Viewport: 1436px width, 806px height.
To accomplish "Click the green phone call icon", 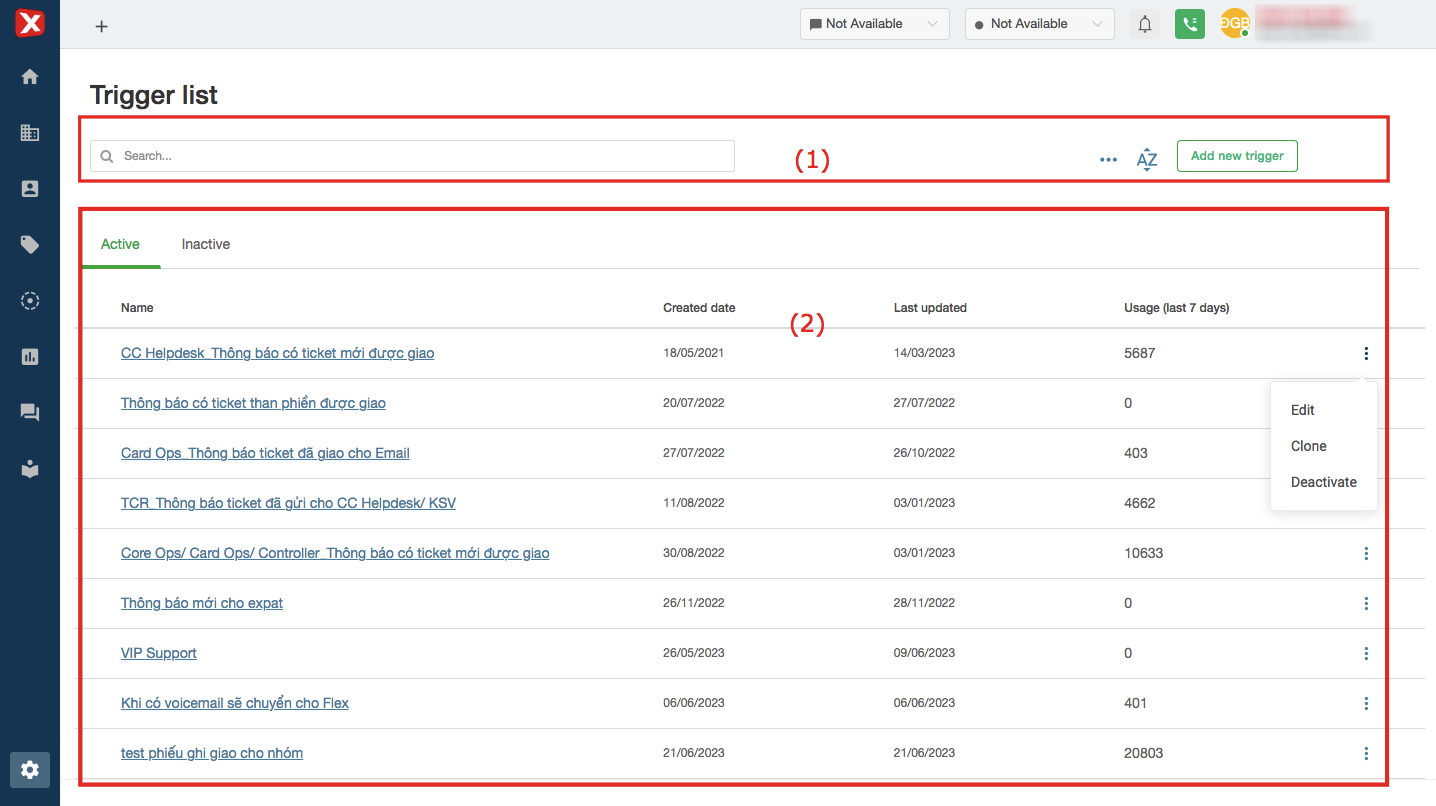I will (1189, 24).
